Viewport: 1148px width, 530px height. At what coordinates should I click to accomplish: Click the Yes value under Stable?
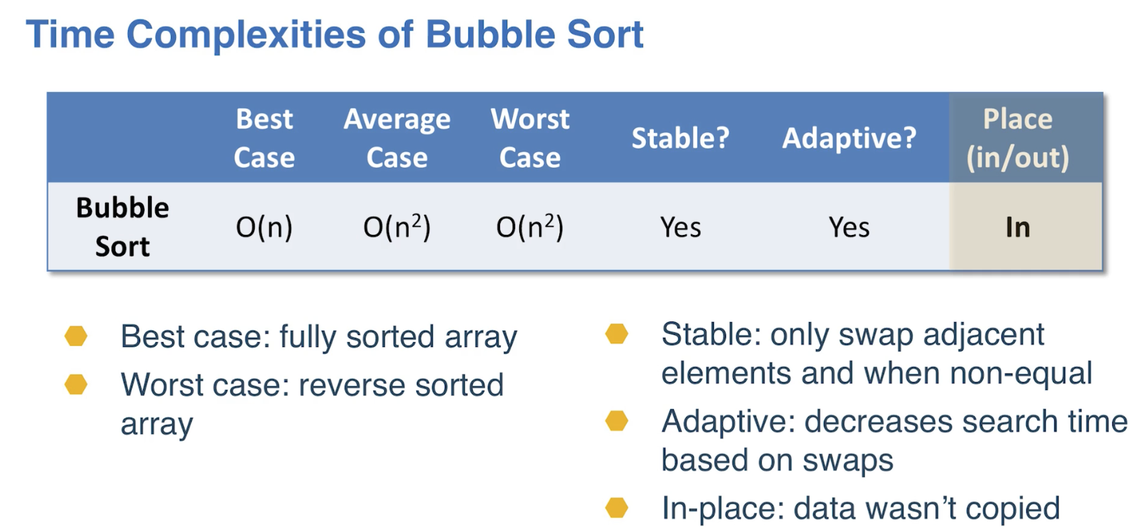coord(681,228)
